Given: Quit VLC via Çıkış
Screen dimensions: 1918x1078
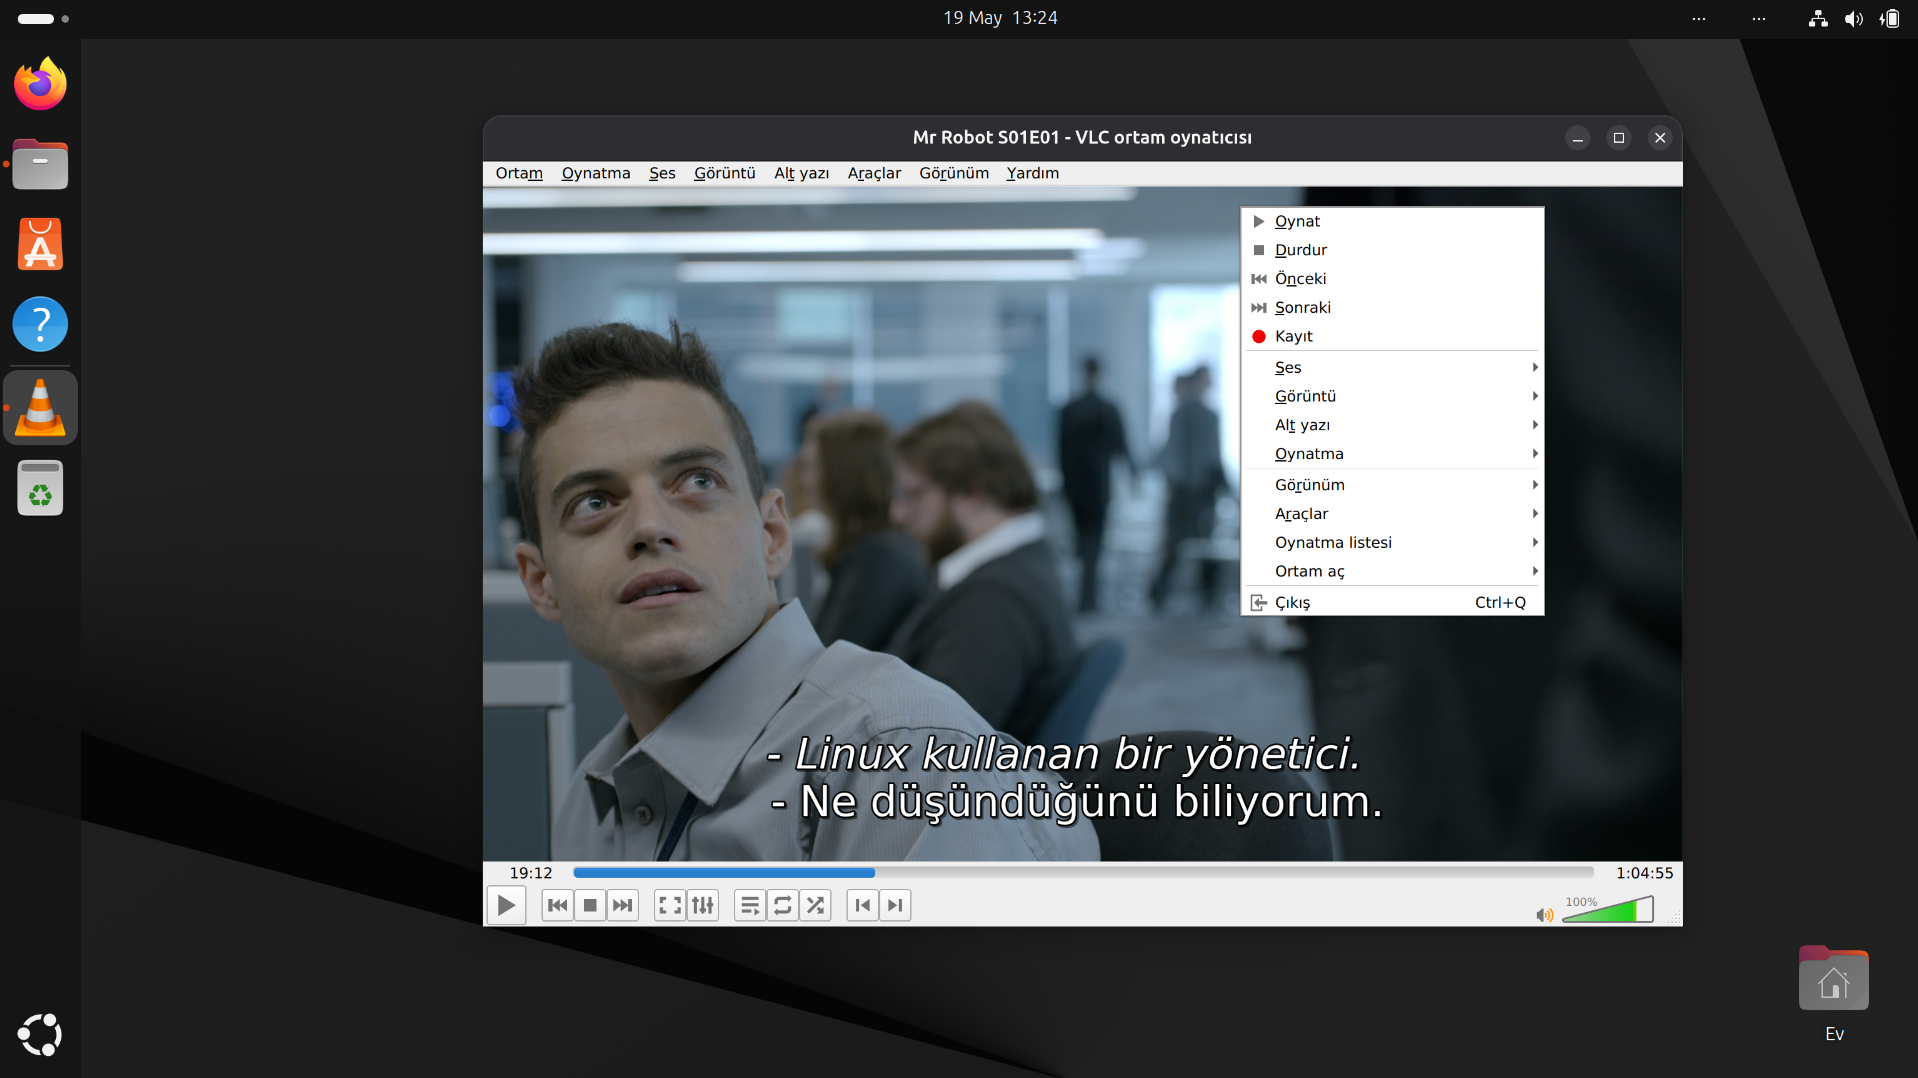Looking at the screenshot, I should click(x=1392, y=603).
